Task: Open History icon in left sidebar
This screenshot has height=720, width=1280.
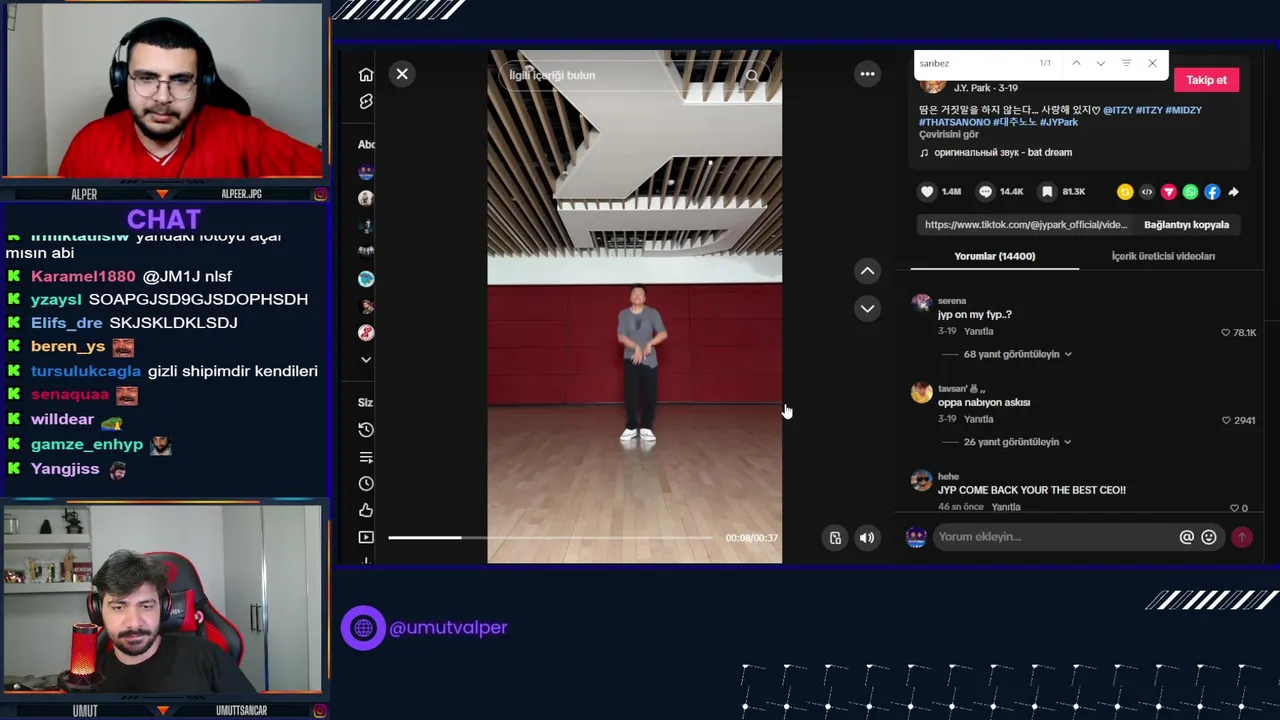Action: [x=366, y=430]
